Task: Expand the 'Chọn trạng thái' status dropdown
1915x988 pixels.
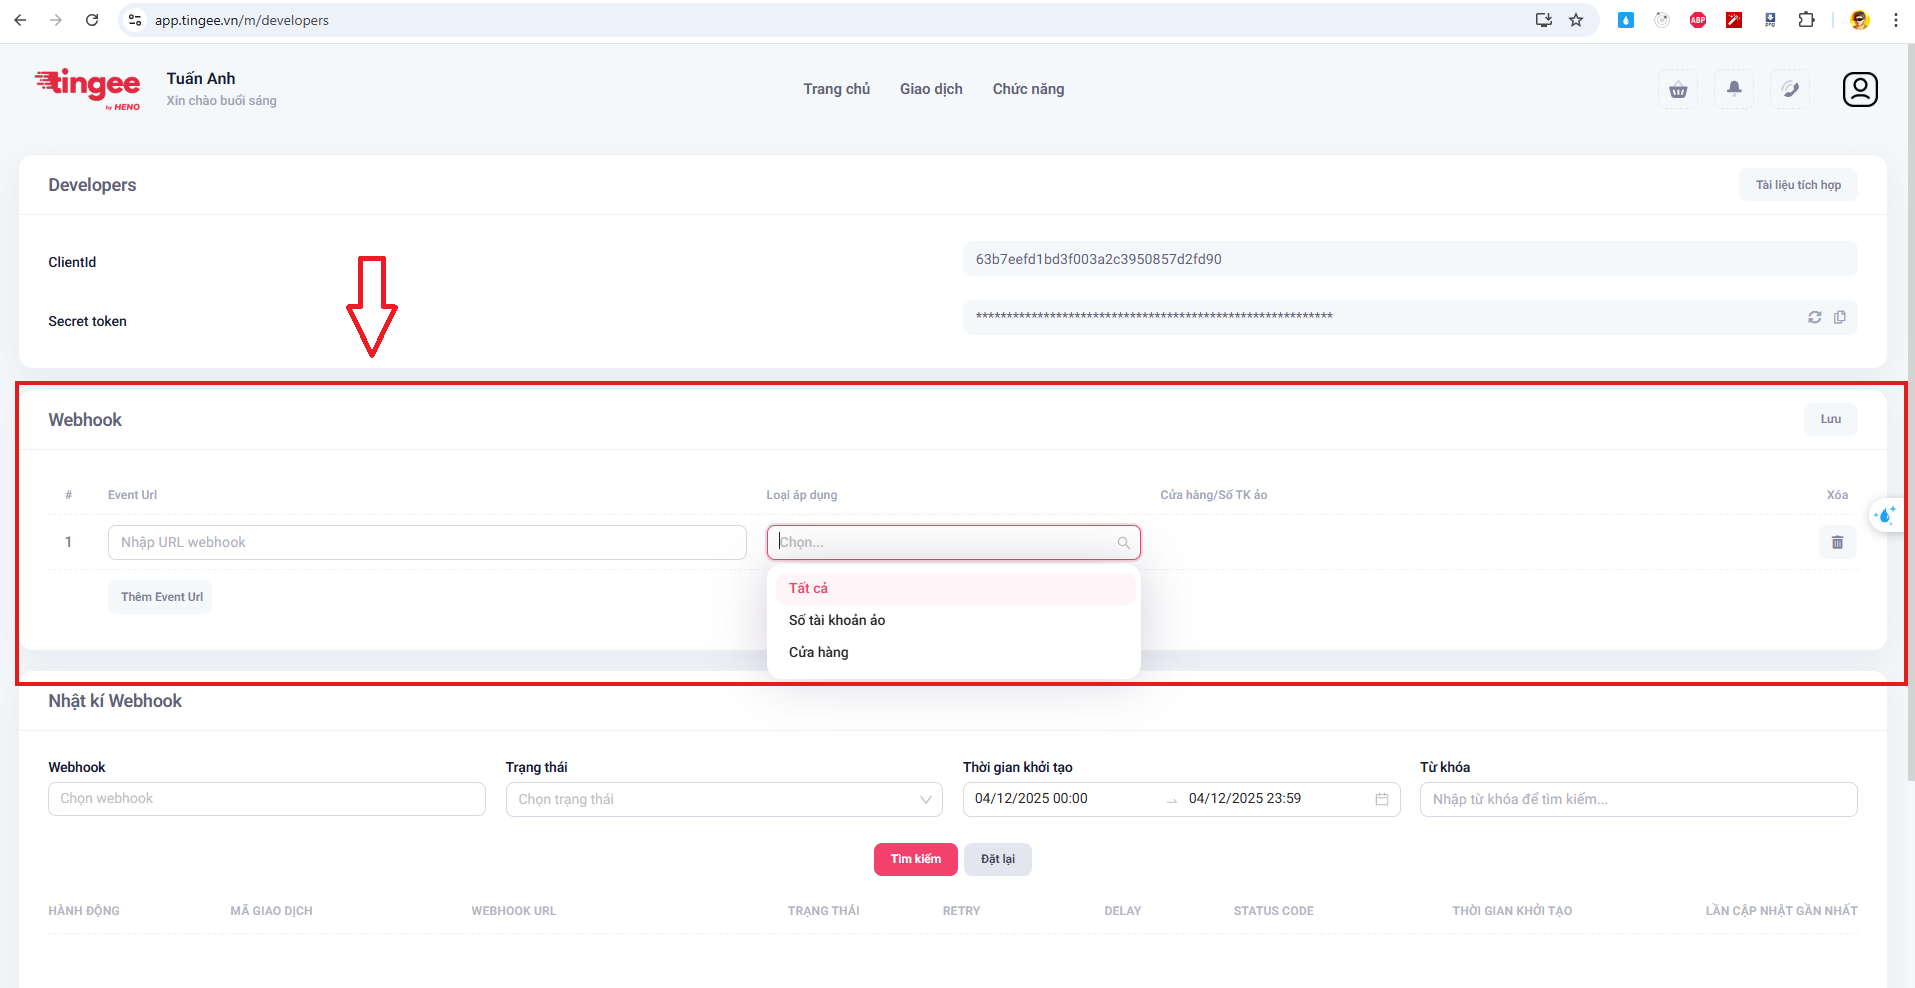Action: click(723, 799)
